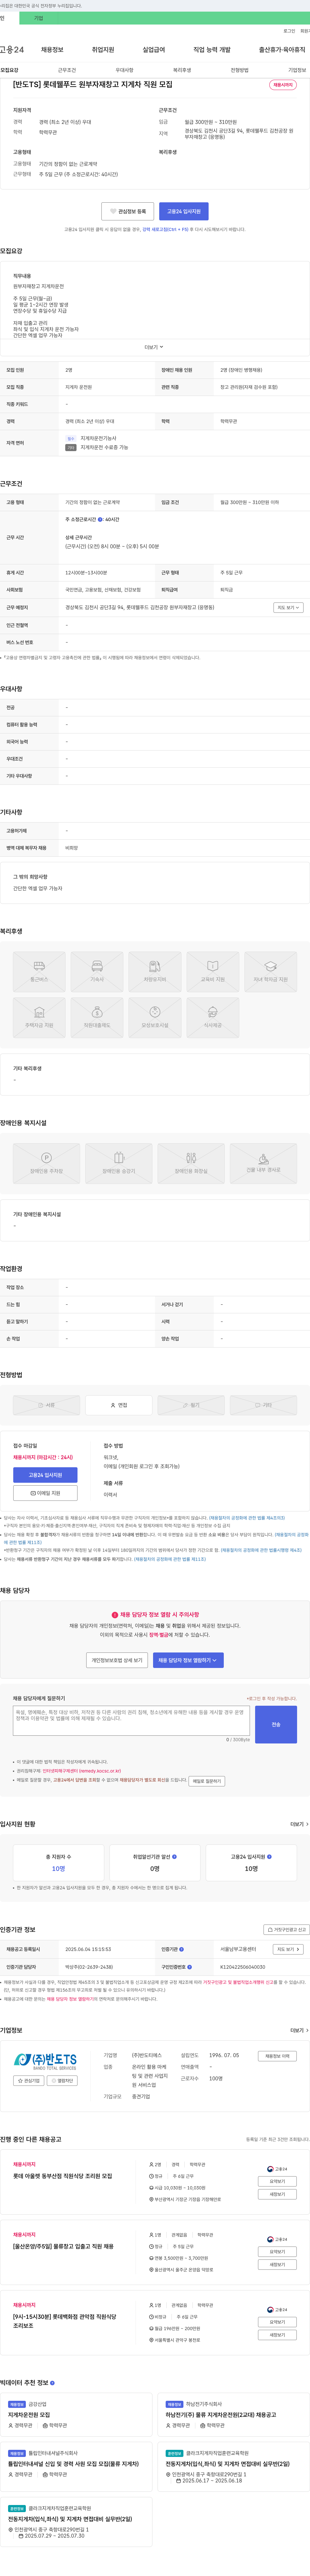Screen dimensions: 310x2576
Task: Expand 더보기 under job description
Action: click(154, 347)
